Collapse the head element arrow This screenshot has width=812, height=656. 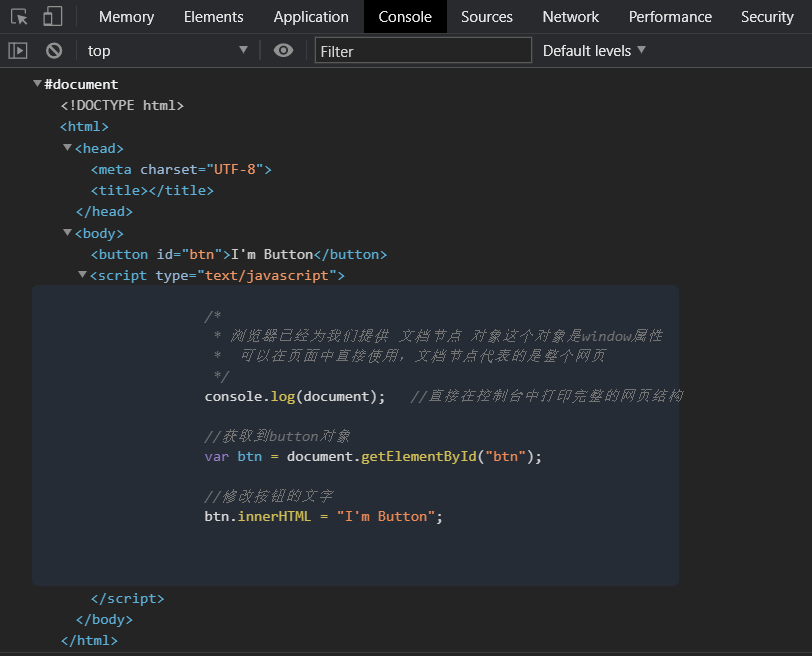67,148
